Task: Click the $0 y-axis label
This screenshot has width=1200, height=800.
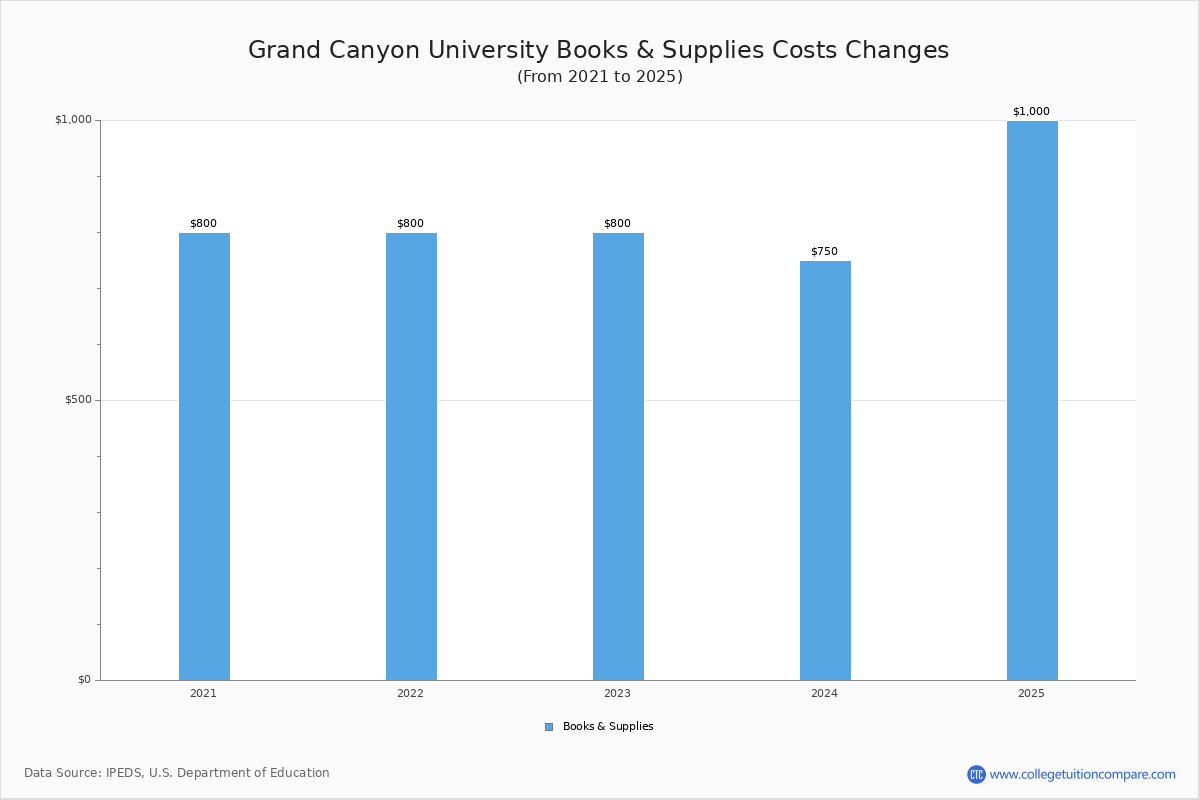Action: coord(84,680)
